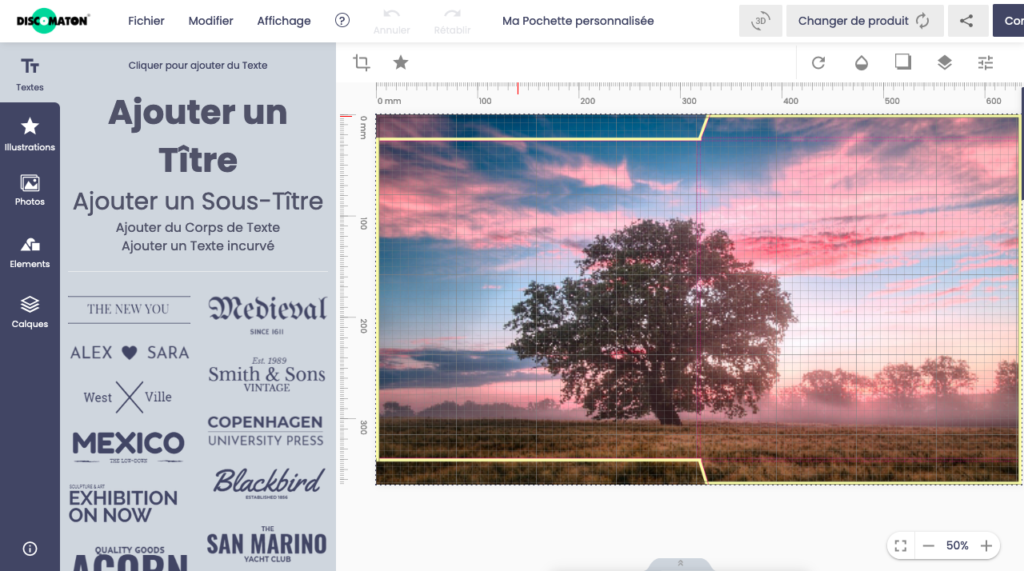Click Ajouter du Corps de Texte
This screenshot has width=1024, height=571.
coord(198,227)
